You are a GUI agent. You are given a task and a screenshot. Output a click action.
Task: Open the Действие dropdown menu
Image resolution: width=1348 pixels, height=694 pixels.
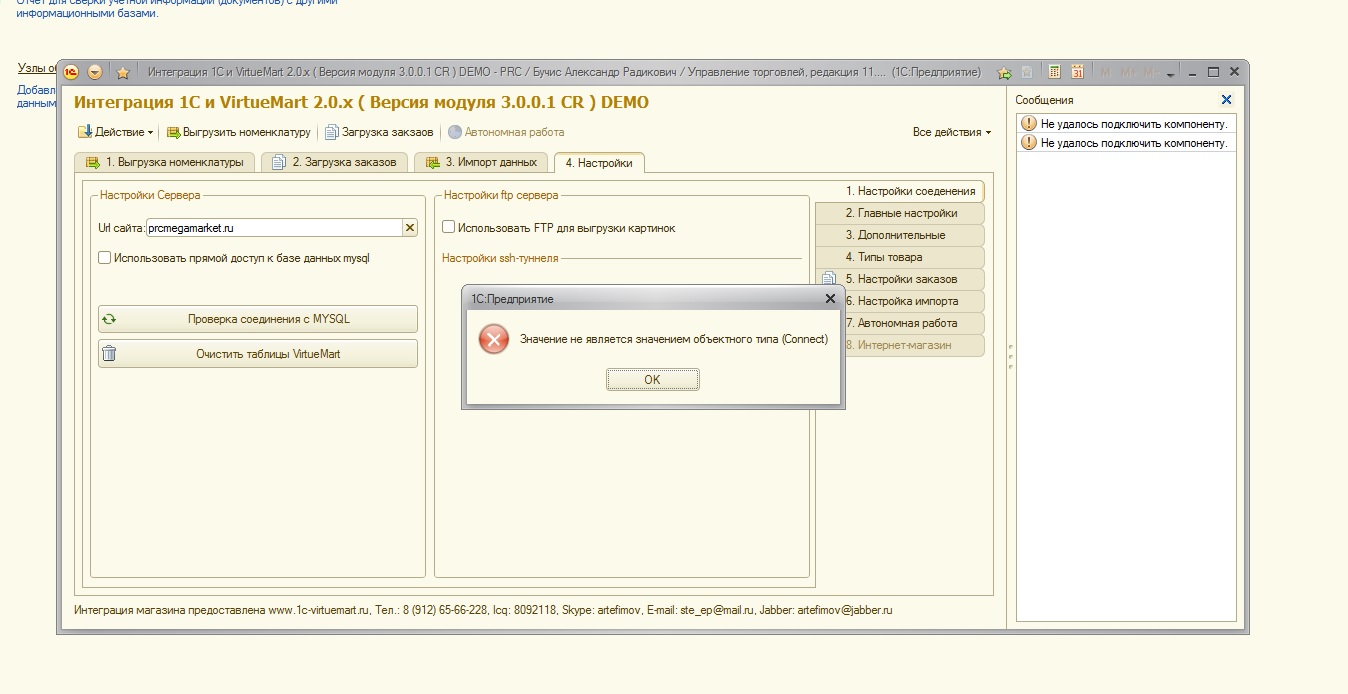click(116, 132)
